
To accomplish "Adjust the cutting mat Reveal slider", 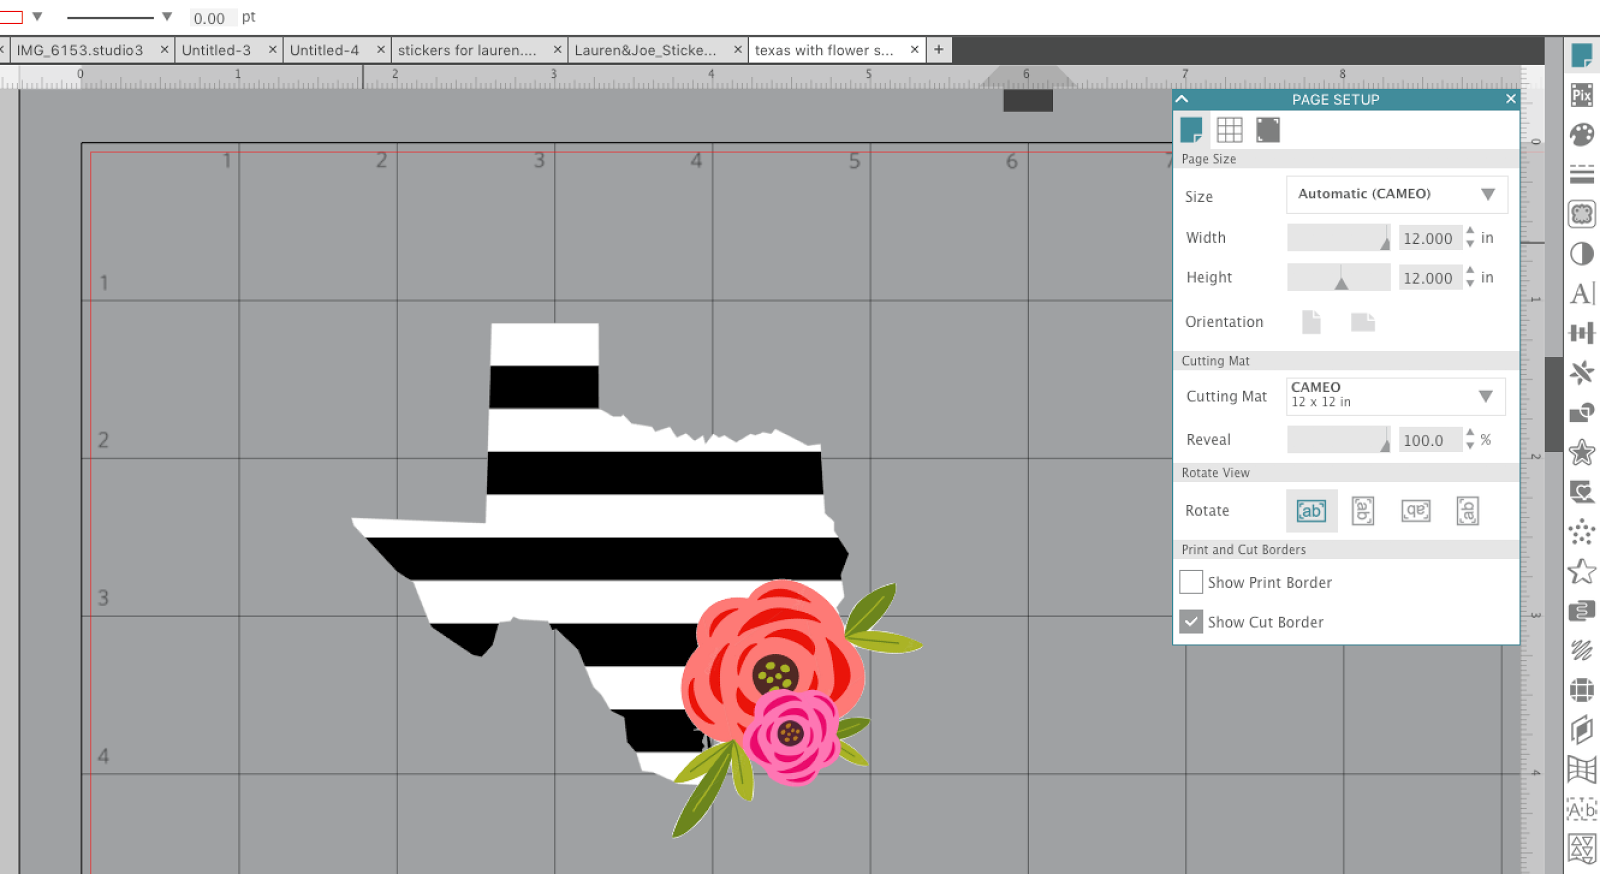I will (1339, 439).
